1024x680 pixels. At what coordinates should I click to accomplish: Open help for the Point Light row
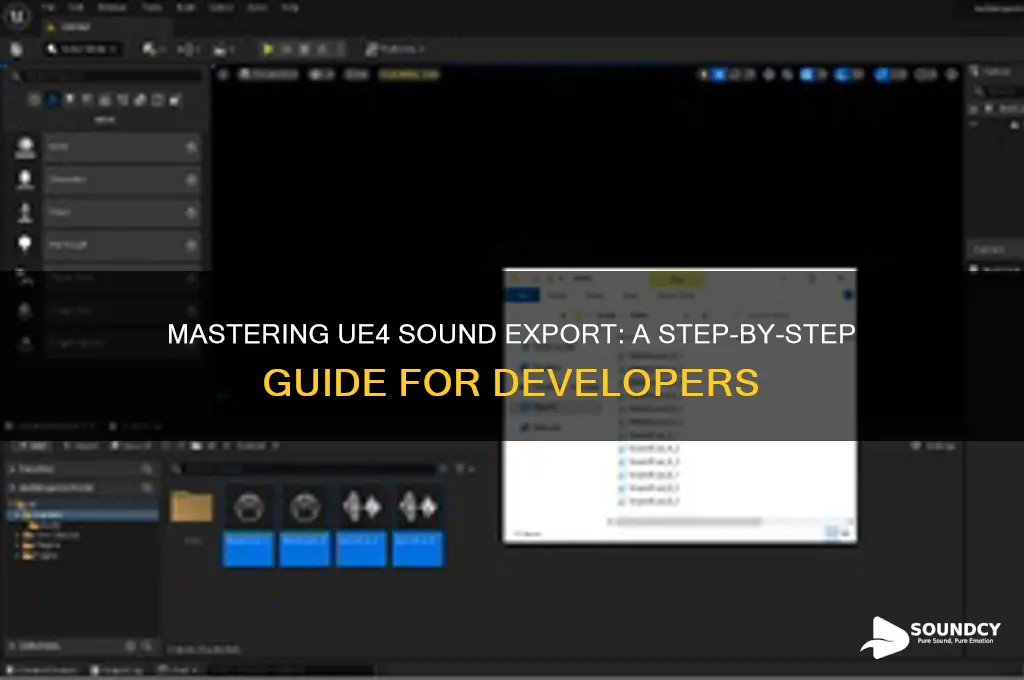191,245
